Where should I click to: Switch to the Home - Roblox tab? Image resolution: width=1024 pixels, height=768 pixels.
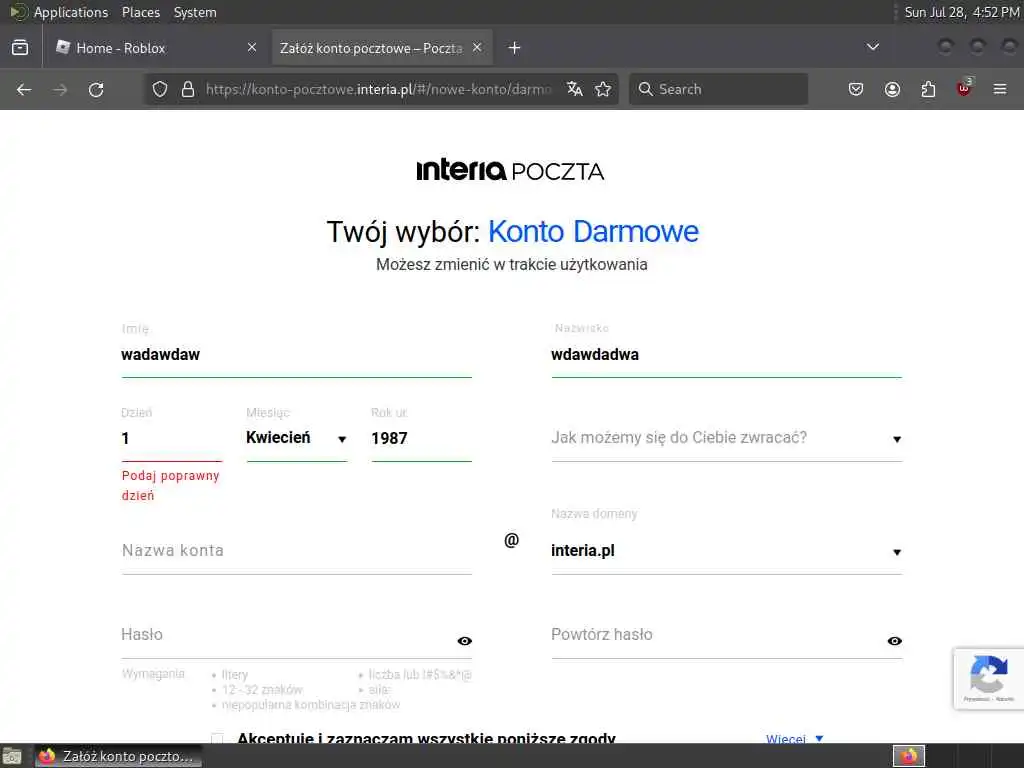pos(156,48)
